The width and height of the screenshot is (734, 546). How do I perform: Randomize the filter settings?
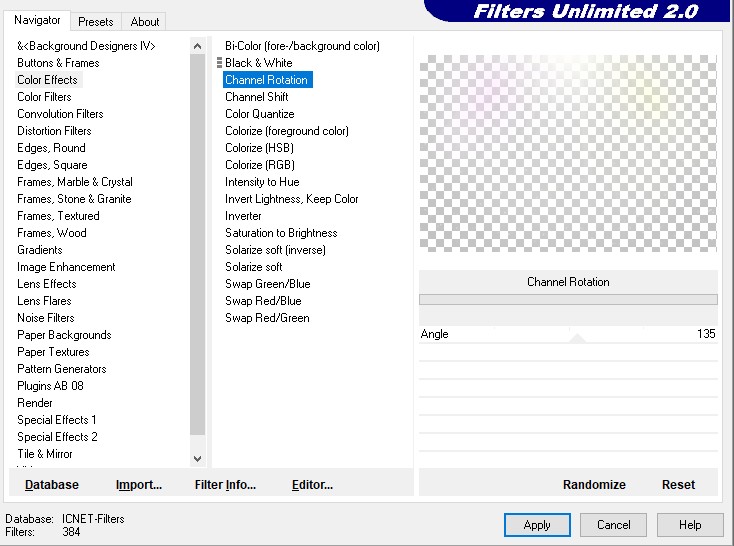(594, 485)
